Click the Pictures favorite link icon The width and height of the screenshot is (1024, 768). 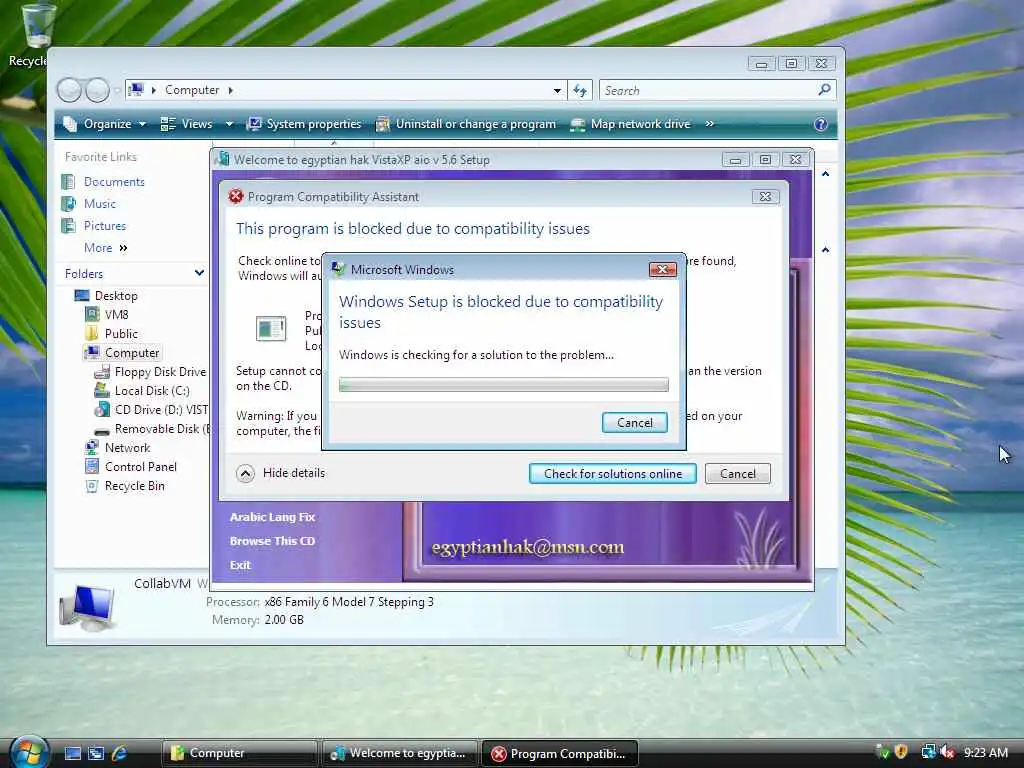(x=68, y=226)
